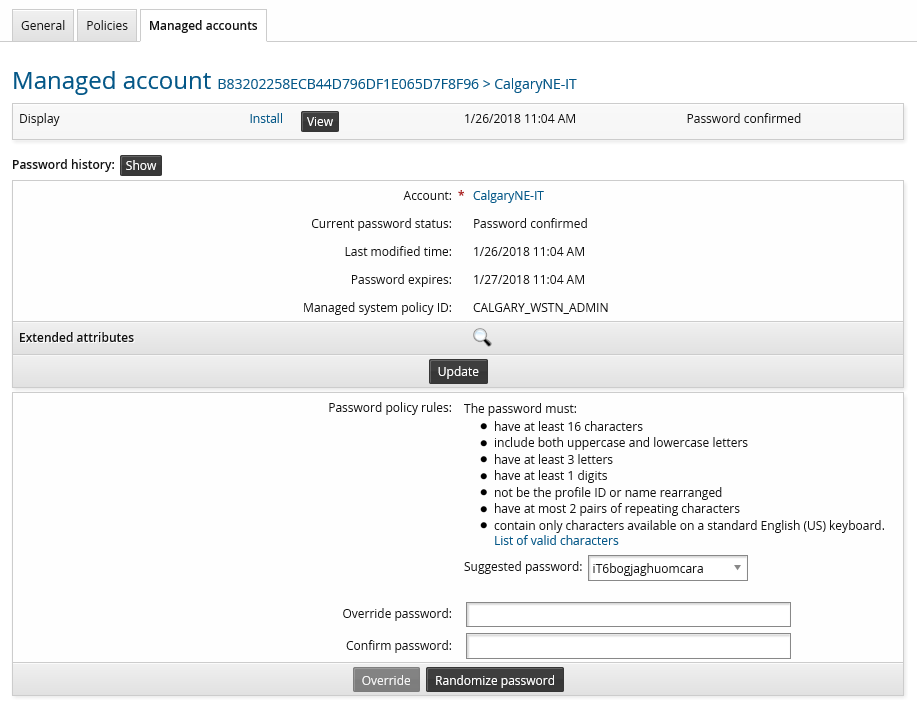Open the Policies tab
917x709 pixels.
(x=107, y=26)
